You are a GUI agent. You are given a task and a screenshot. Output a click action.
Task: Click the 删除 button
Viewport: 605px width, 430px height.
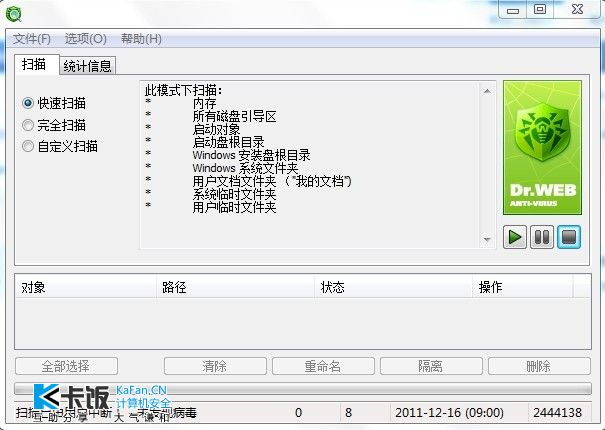pyautogui.click(x=539, y=366)
